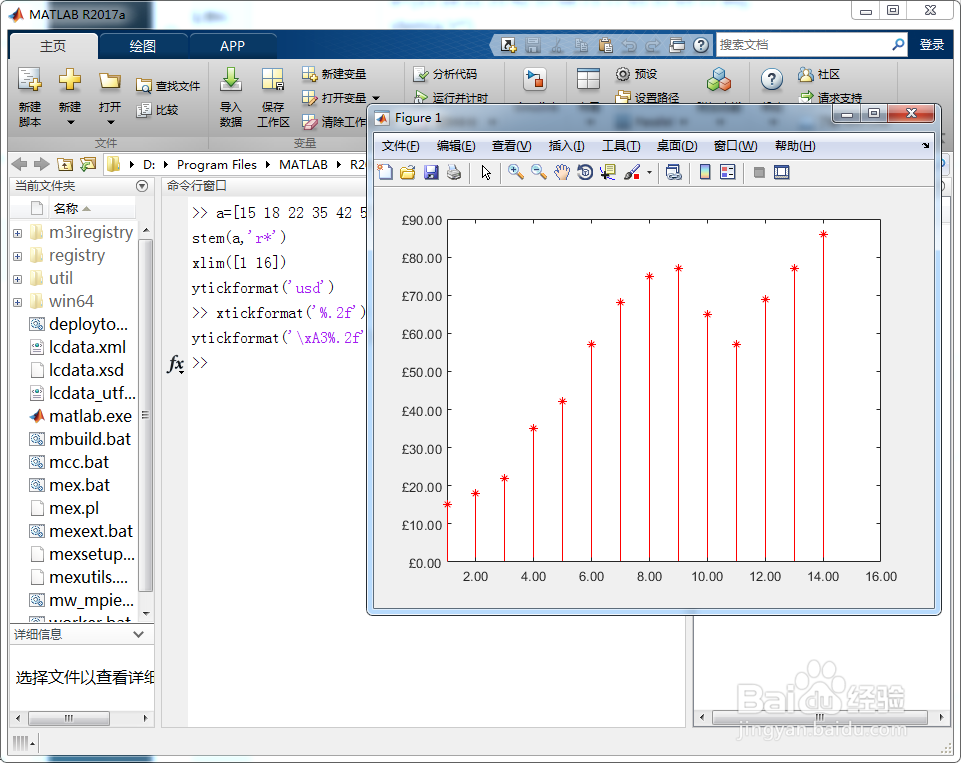This screenshot has width=961, height=763.
Task: Open 查看(V) menu in Figure 1
Action: [511, 146]
